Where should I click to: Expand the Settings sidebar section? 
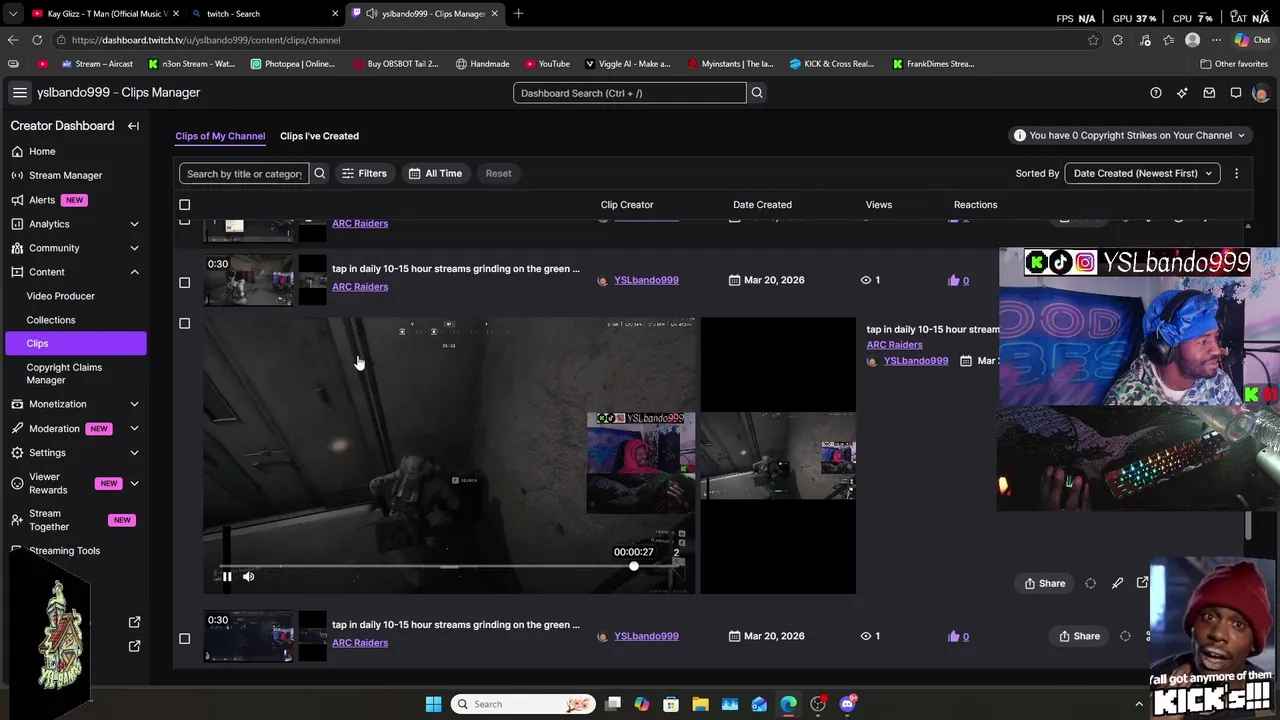[134, 453]
